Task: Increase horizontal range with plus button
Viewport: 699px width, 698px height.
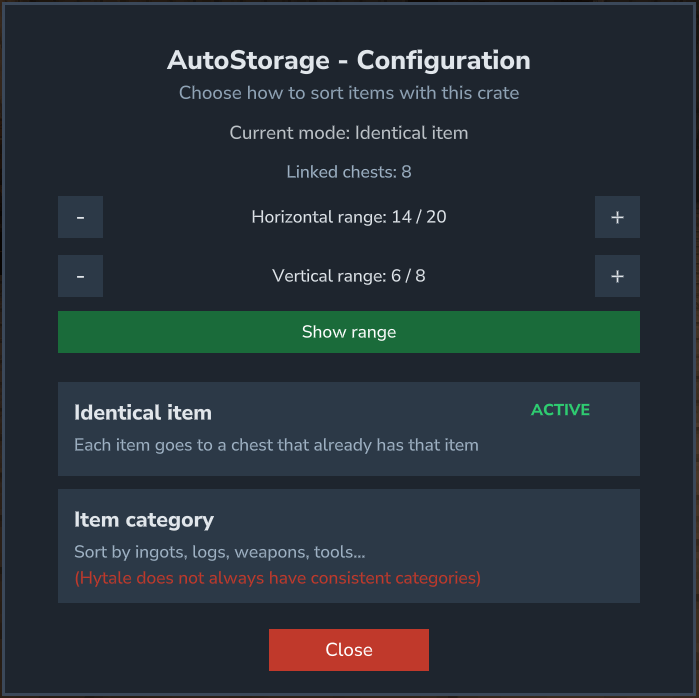Action: [x=617, y=217]
